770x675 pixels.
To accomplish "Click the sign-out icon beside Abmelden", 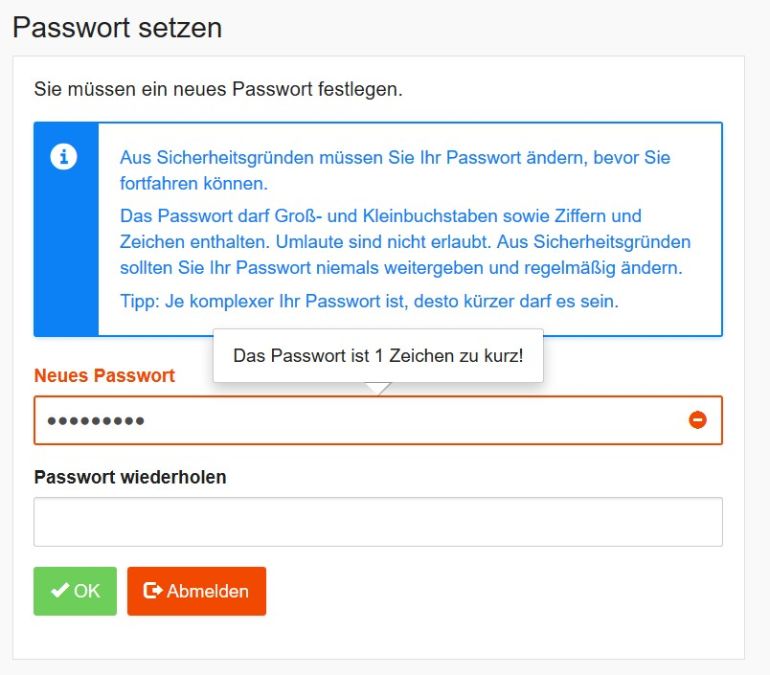I will [x=153, y=591].
